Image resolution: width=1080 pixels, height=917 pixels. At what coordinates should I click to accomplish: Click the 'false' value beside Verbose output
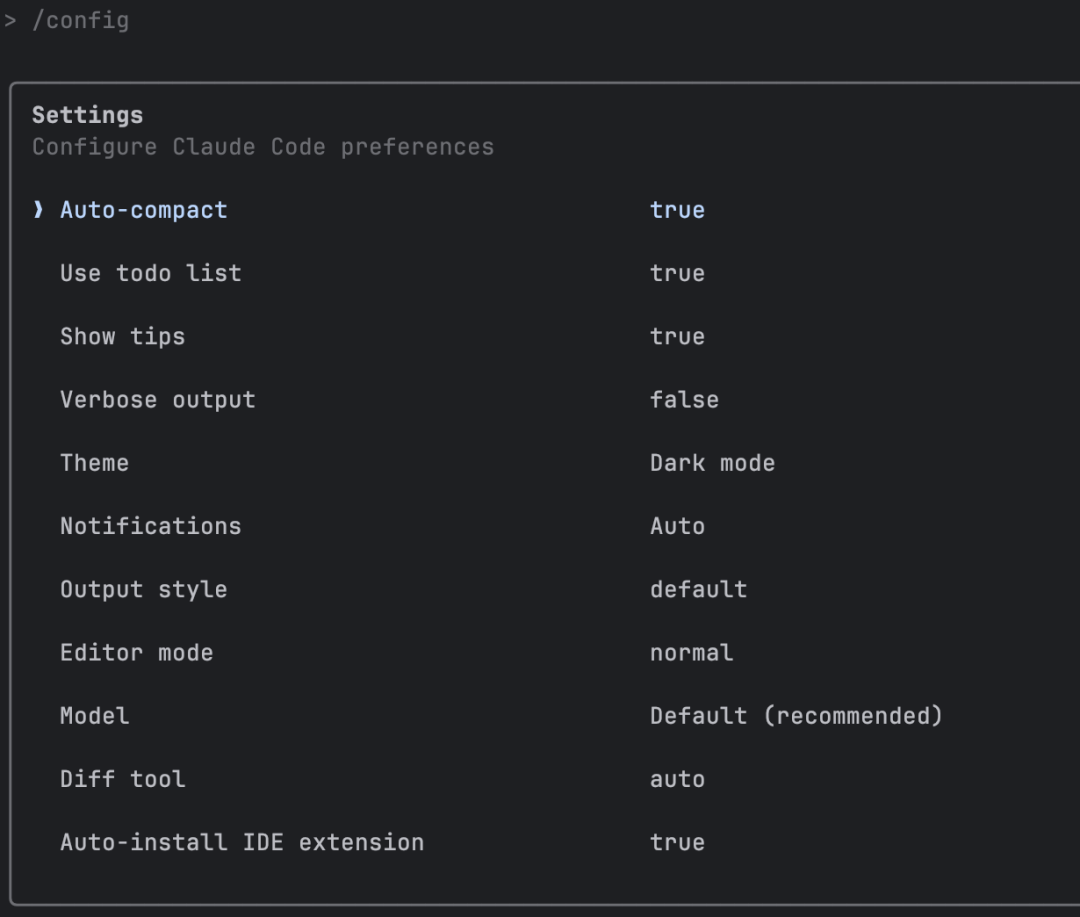coord(684,399)
